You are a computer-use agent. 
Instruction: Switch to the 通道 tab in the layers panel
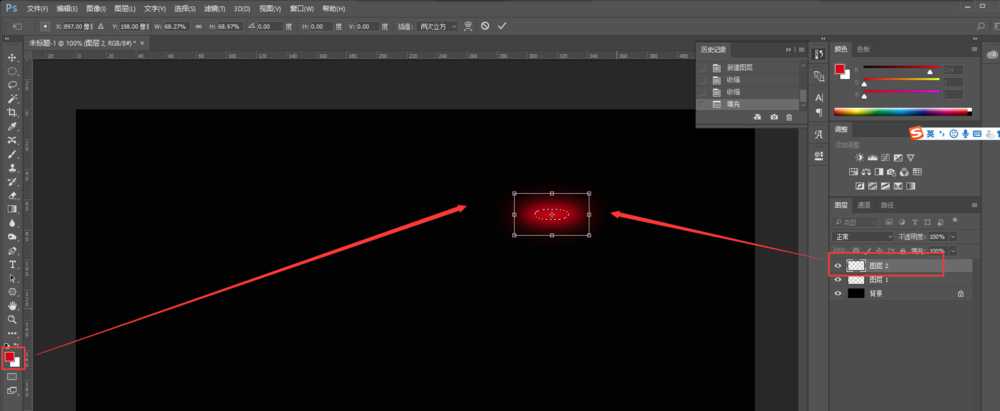coord(866,206)
